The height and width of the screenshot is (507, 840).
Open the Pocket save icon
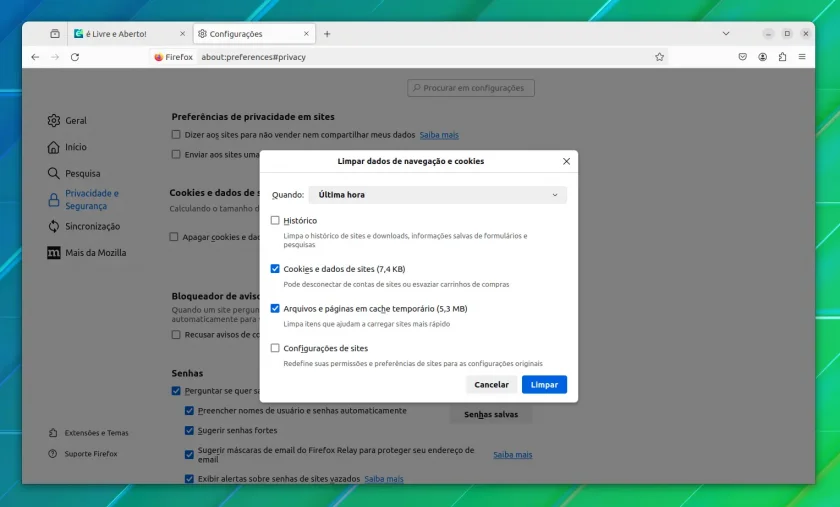(x=742, y=57)
